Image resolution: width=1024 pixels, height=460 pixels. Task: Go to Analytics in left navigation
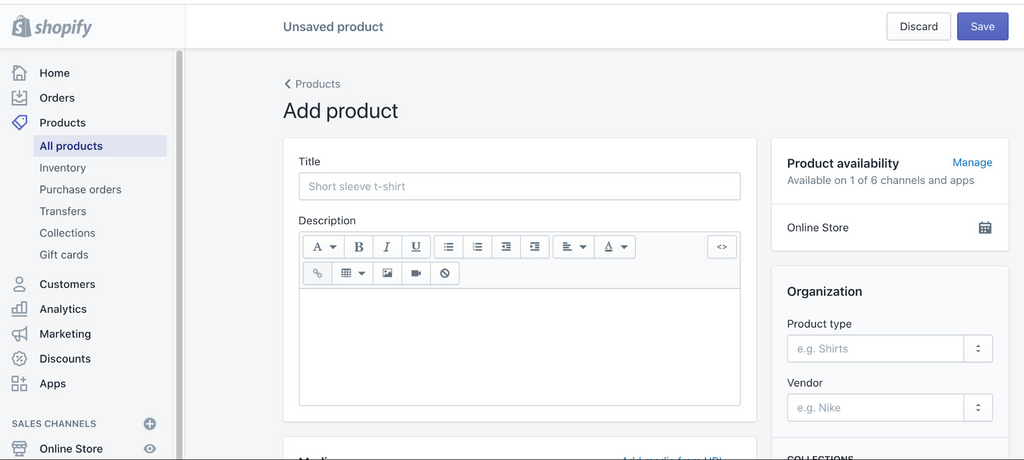point(63,309)
